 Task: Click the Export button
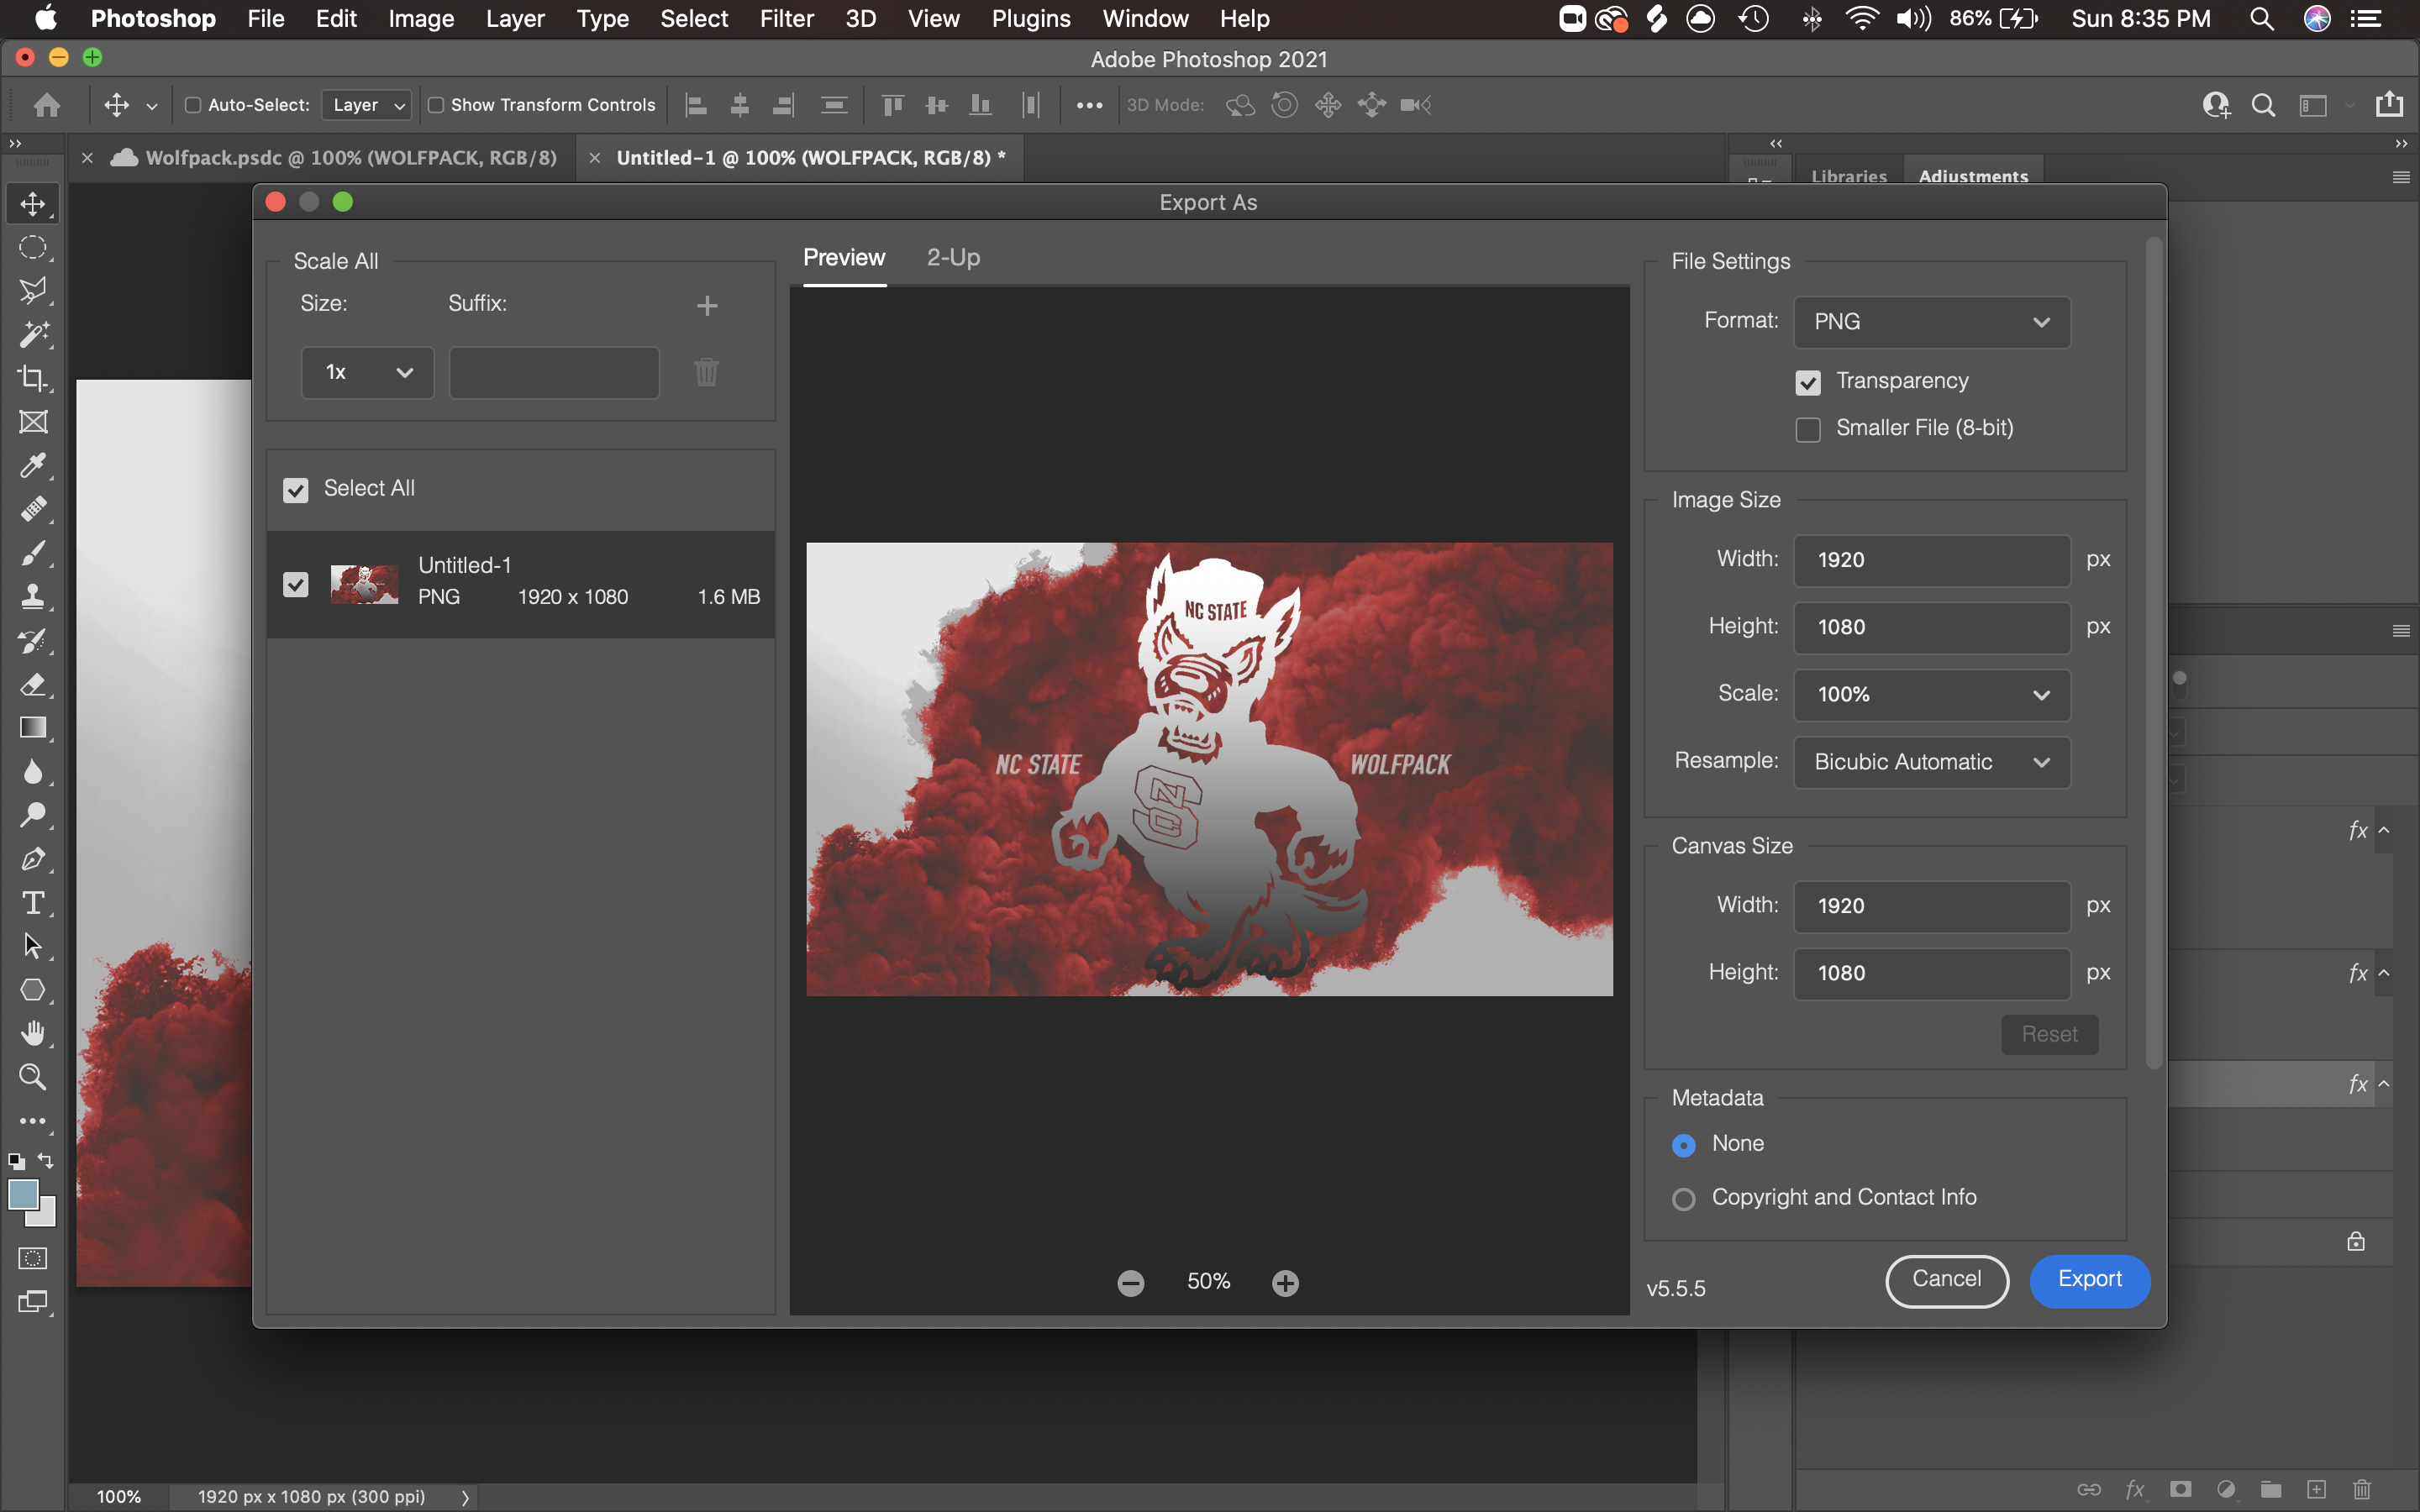coord(2090,1281)
